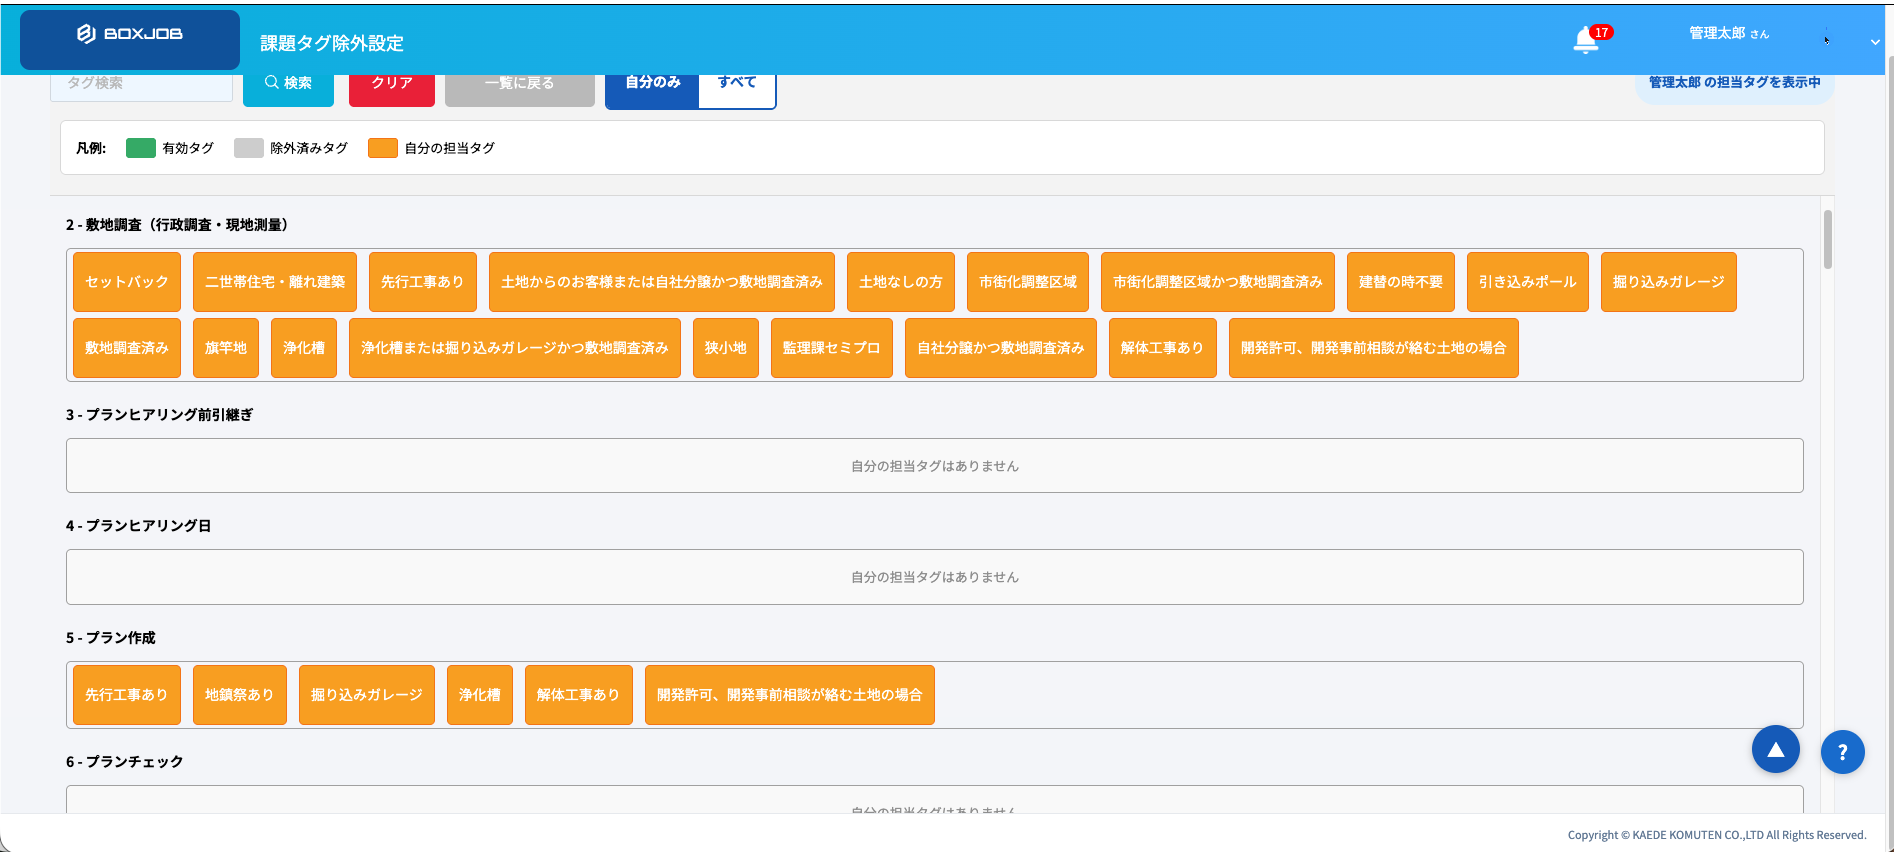
Task: Open the 管理太郎 user account menu
Action: coord(1728,33)
